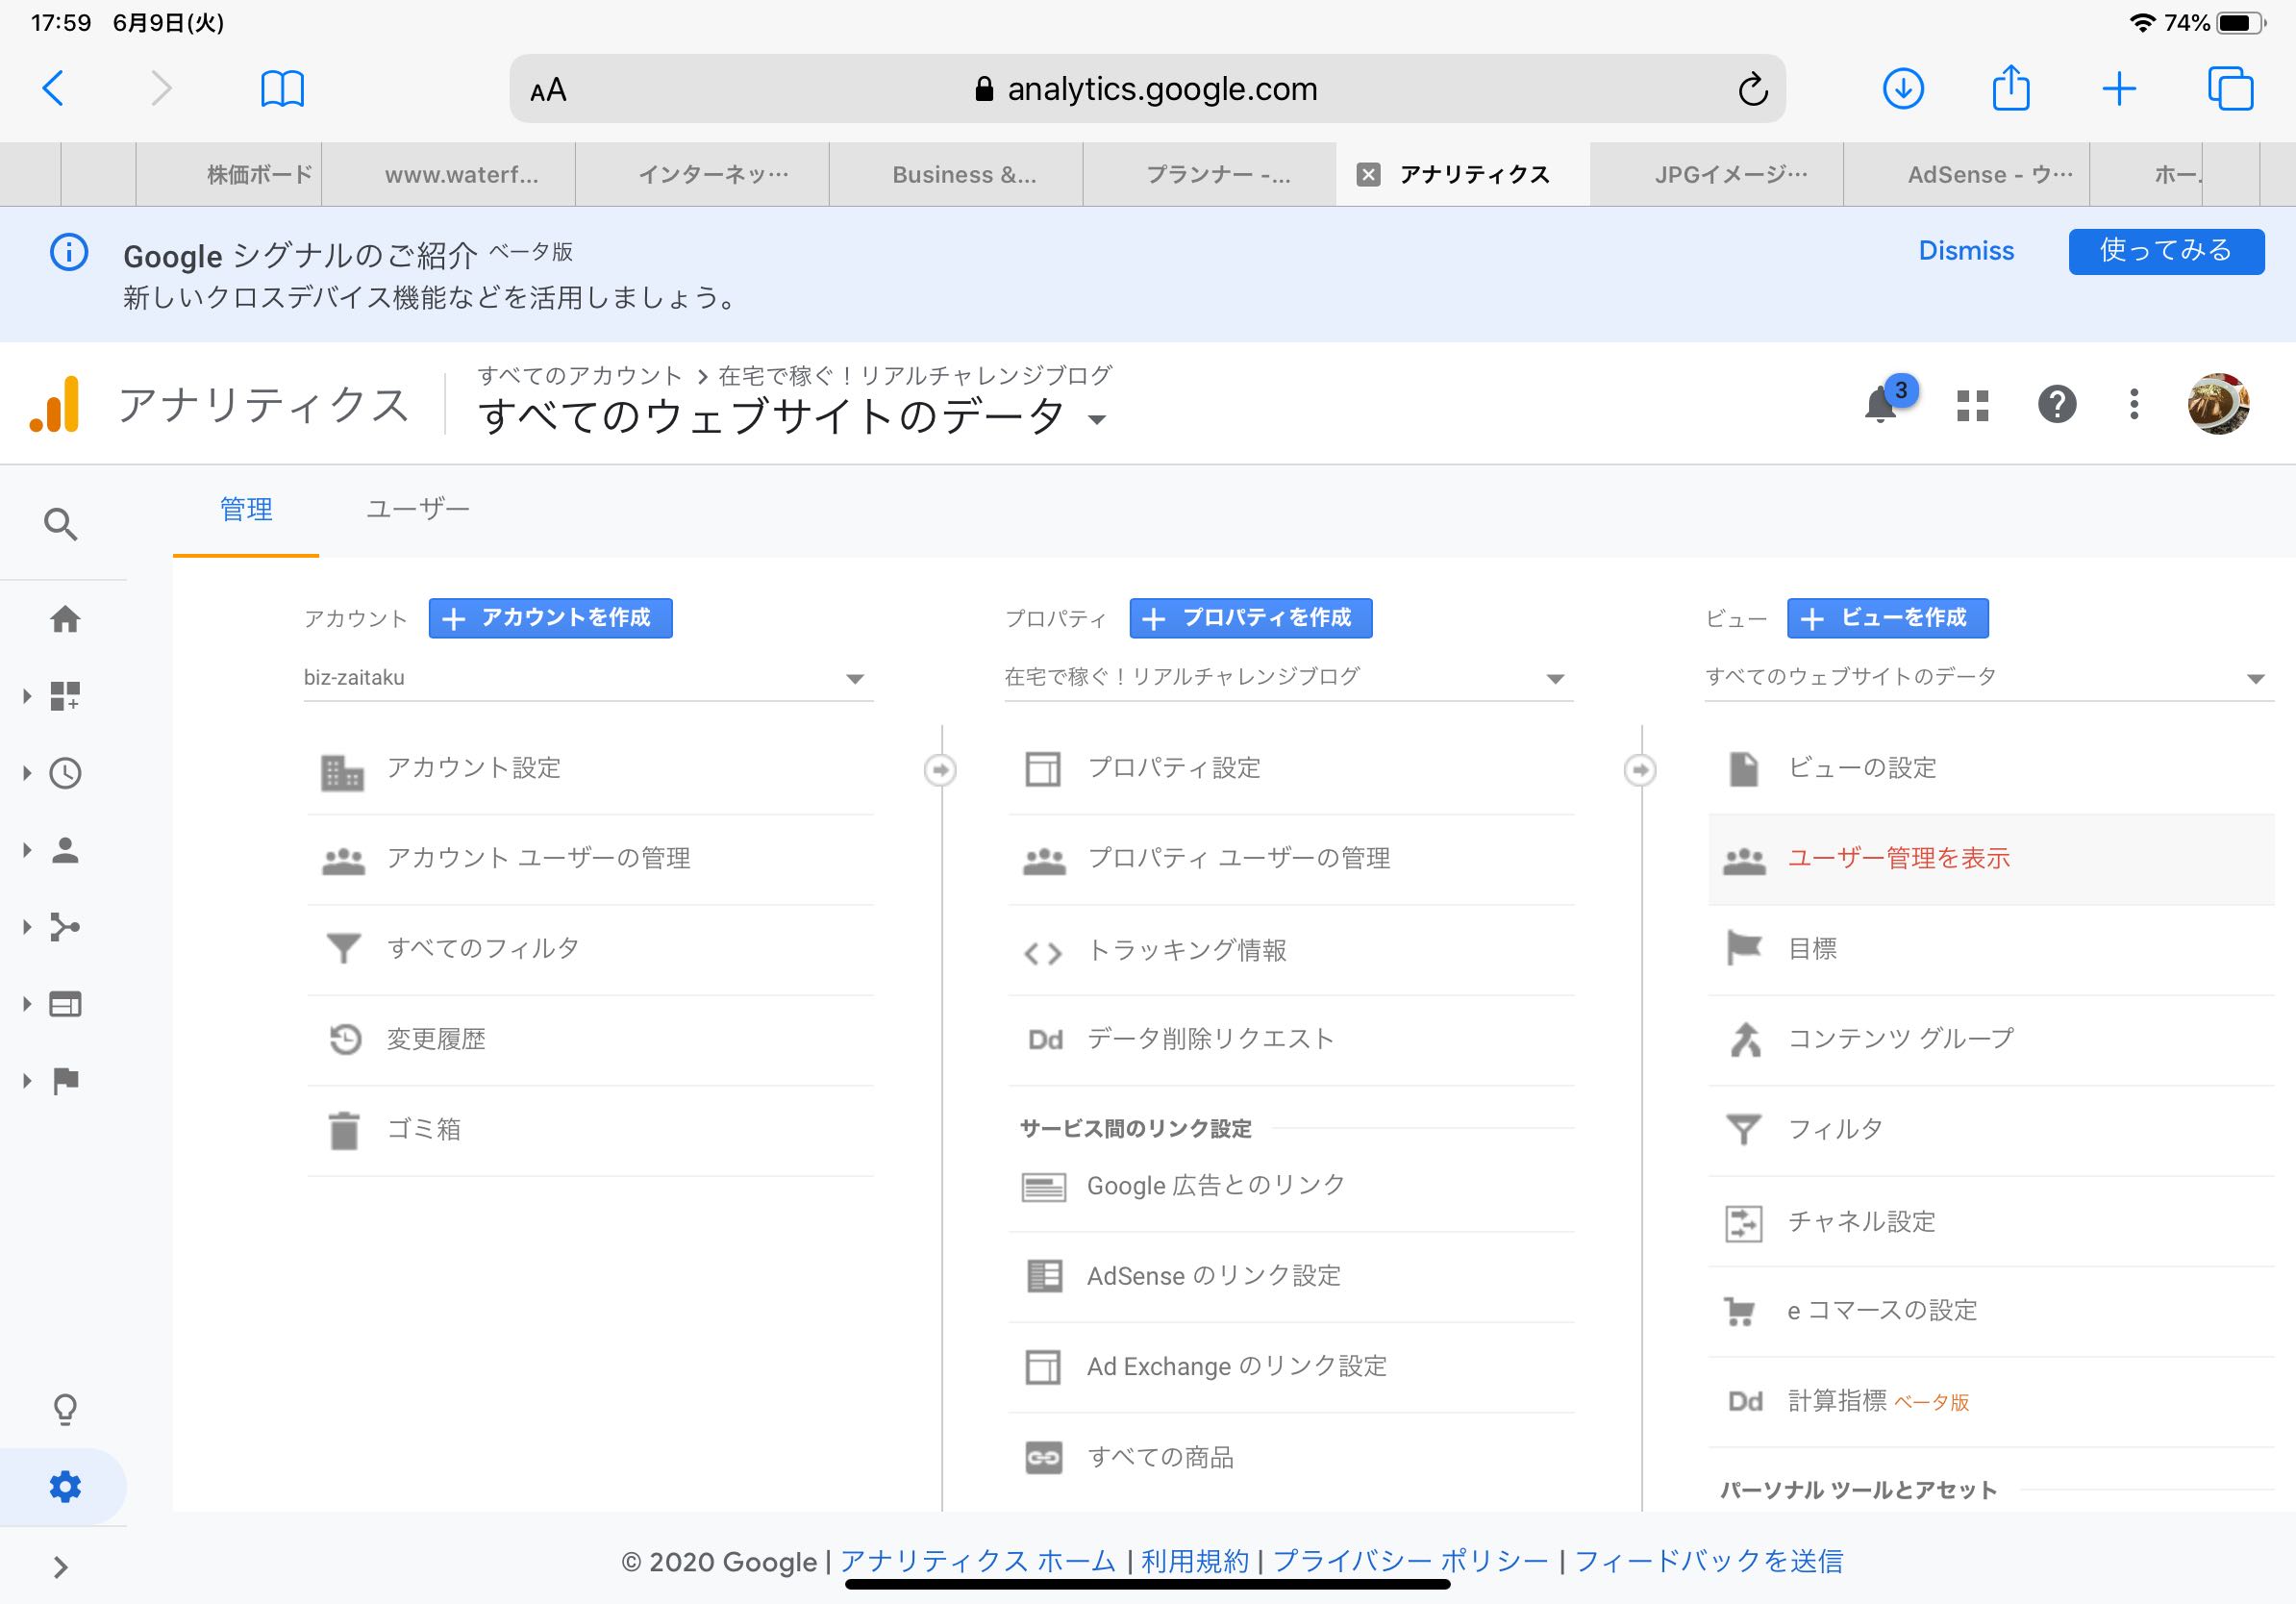This screenshot has height=1604, width=2296.
Task: Open Acquisition icon in sidebar
Action: point(66,927)
